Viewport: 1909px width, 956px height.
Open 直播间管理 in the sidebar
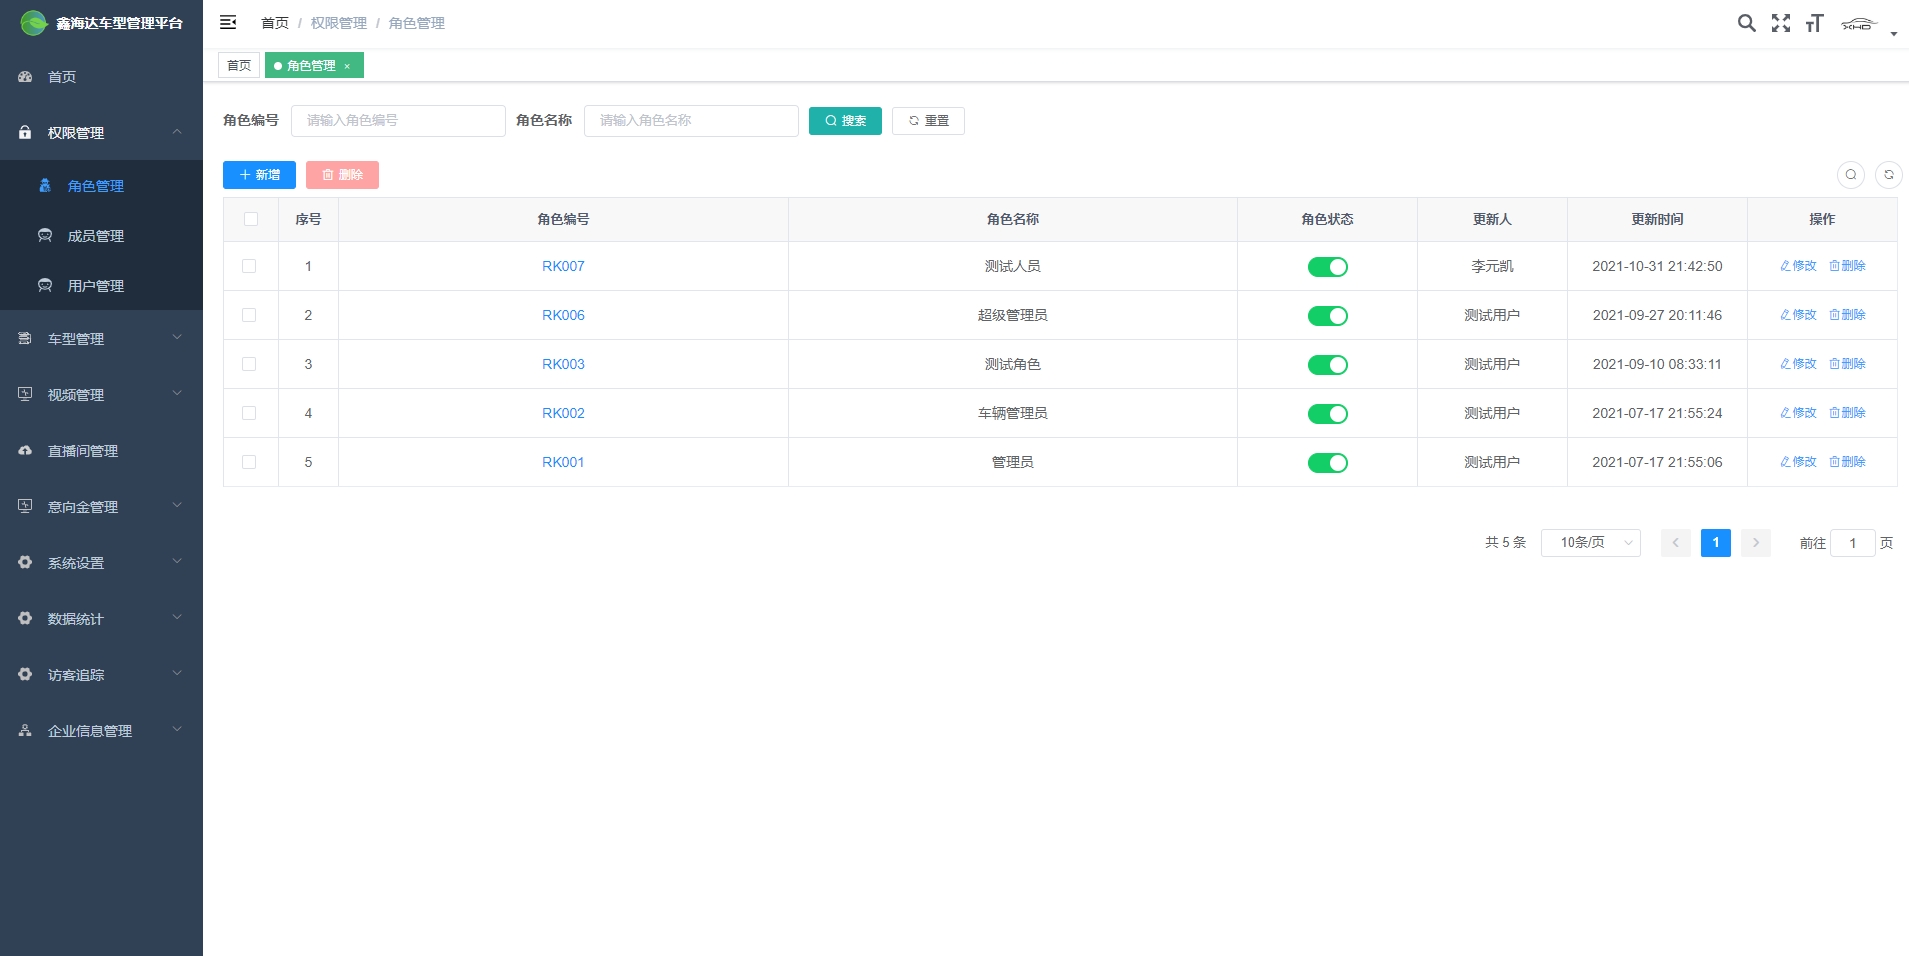101,451
